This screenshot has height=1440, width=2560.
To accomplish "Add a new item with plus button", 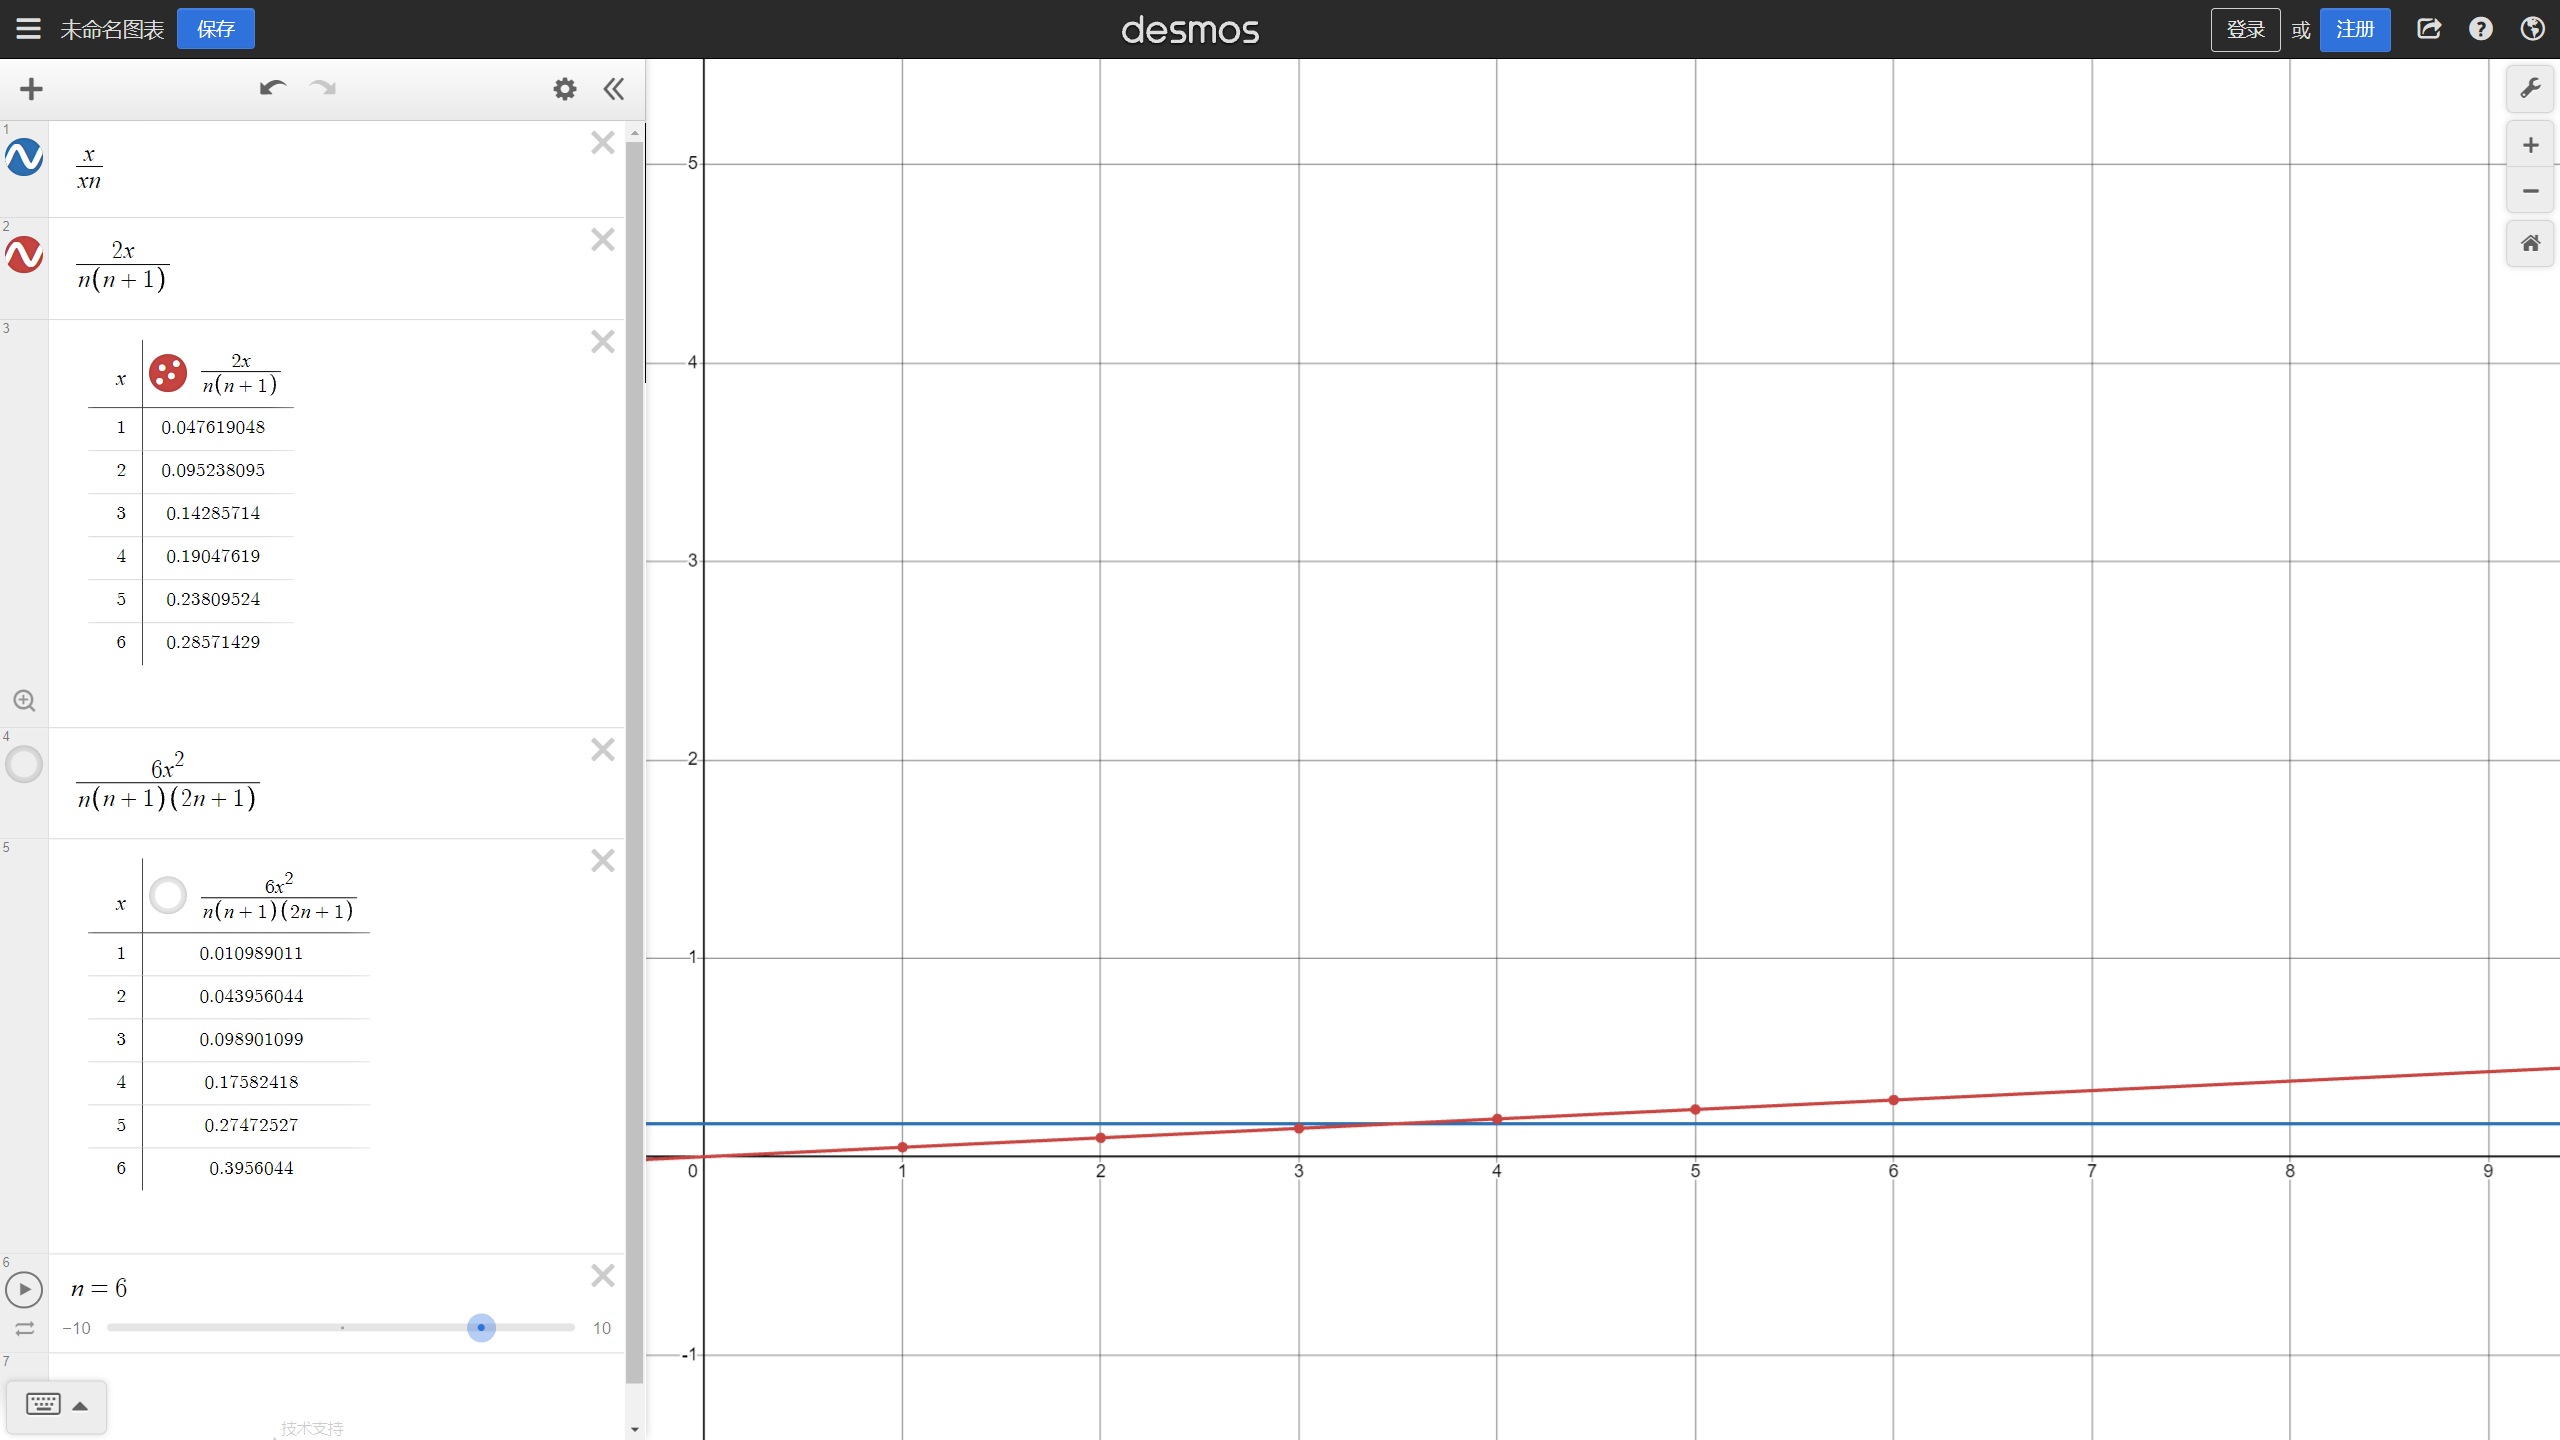I will coord(31,89).
